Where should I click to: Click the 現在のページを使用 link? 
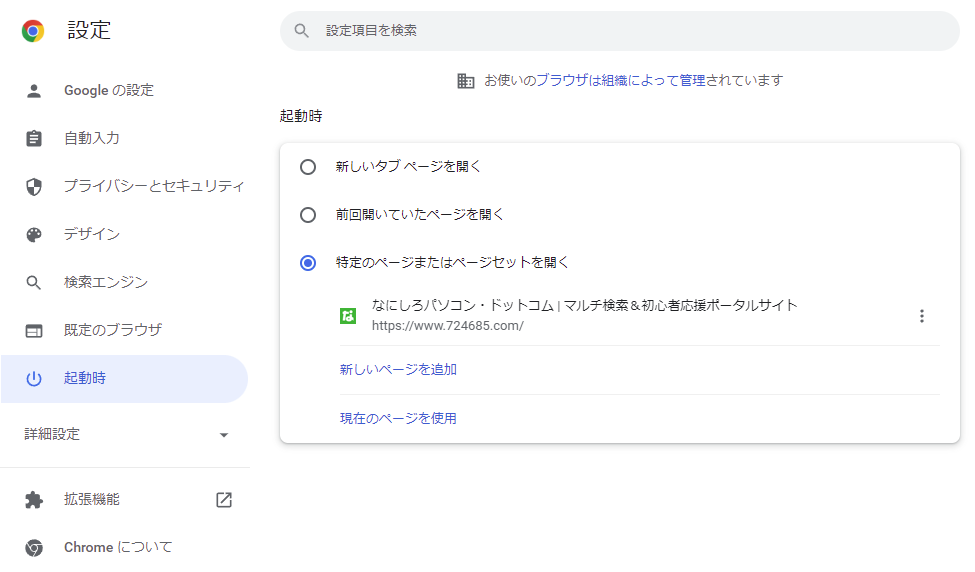(x=398, y=418)
